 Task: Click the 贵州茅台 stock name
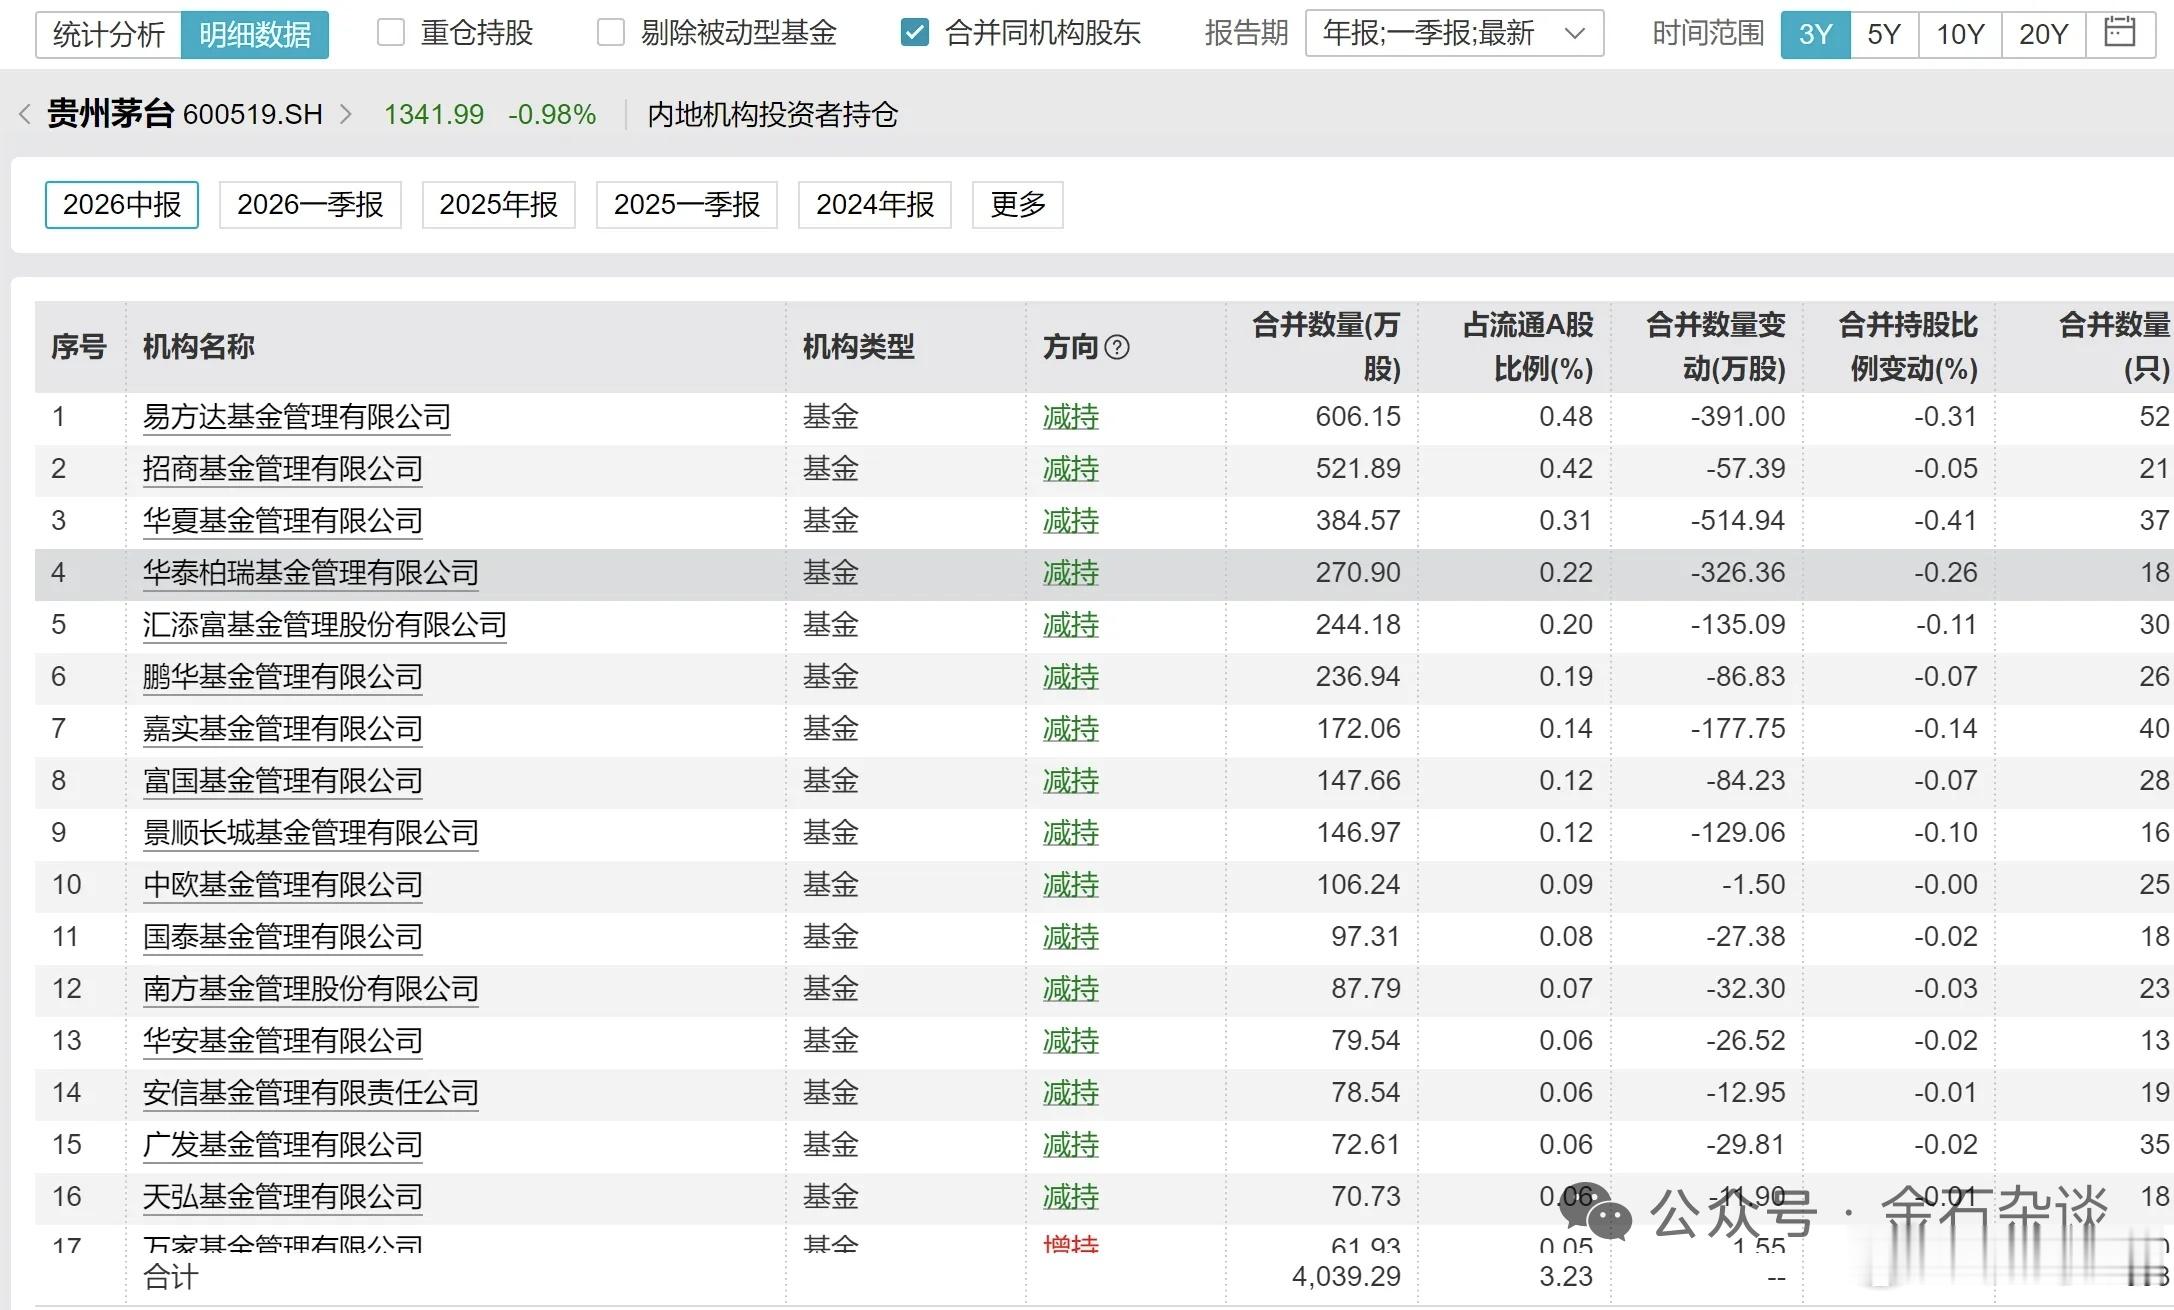click(111, 114)
